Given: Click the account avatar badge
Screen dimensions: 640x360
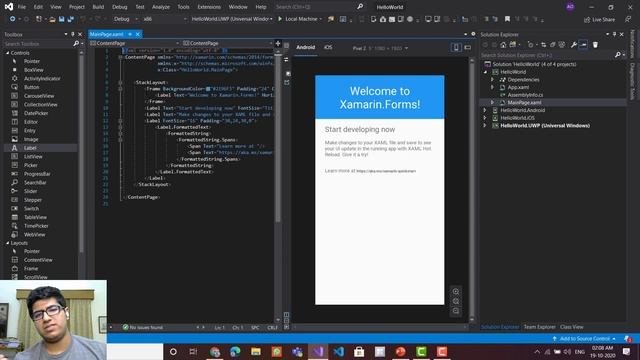Looking at the screenshot, I should click(x=570, y=7).
